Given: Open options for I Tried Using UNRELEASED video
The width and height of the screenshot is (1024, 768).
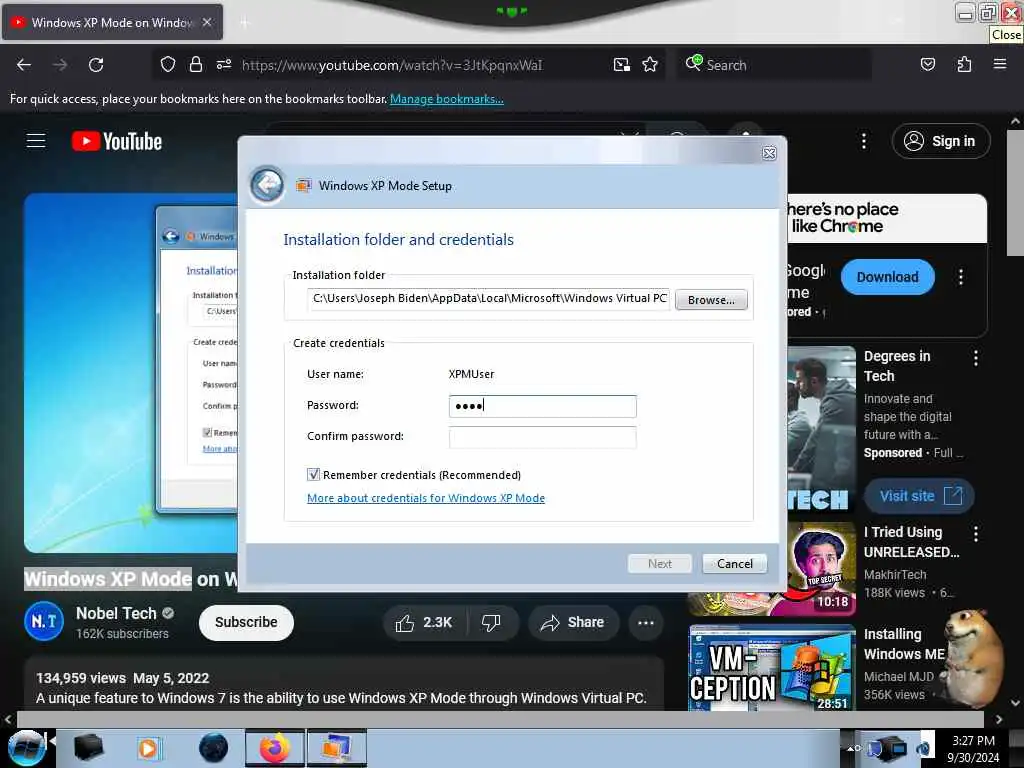Looking at the screenshot, I should click(976, 534).
